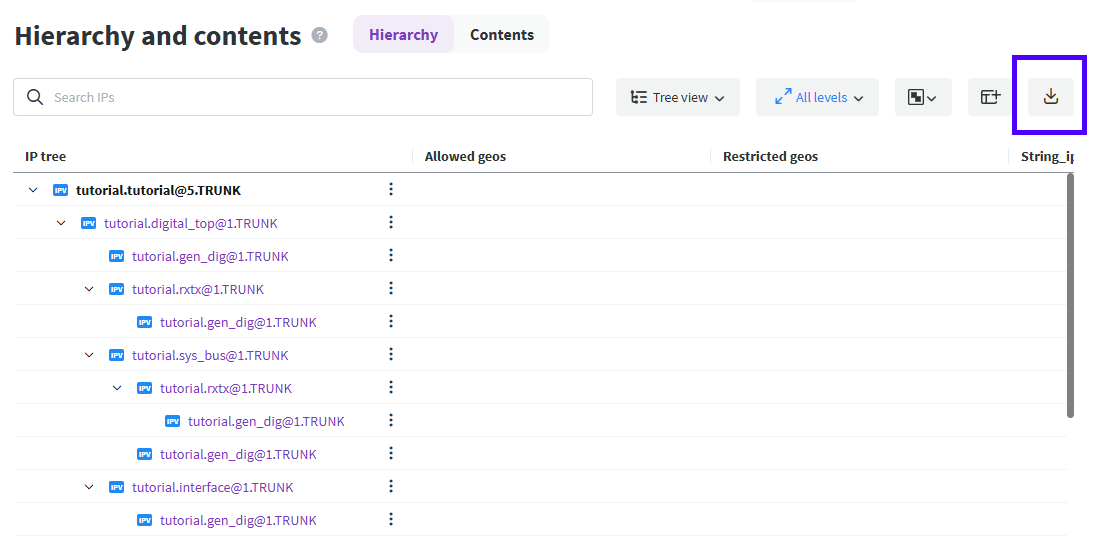Click the vertical scrollbar of the IP tree
The width and height of the screenshot is (1094, 545).
click(x=1070, y=295)
